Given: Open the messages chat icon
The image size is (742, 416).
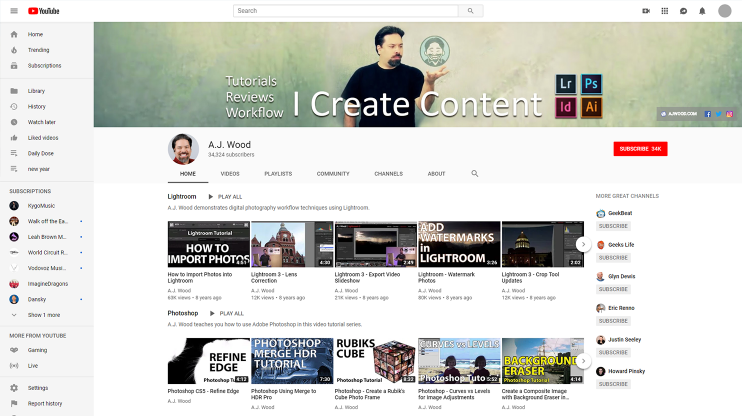Looking at the screenshot, I should (x=683, y=11).
